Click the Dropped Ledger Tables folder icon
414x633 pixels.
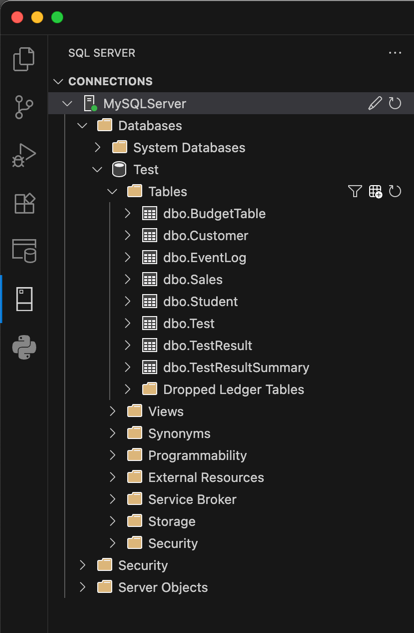point(149,389)
